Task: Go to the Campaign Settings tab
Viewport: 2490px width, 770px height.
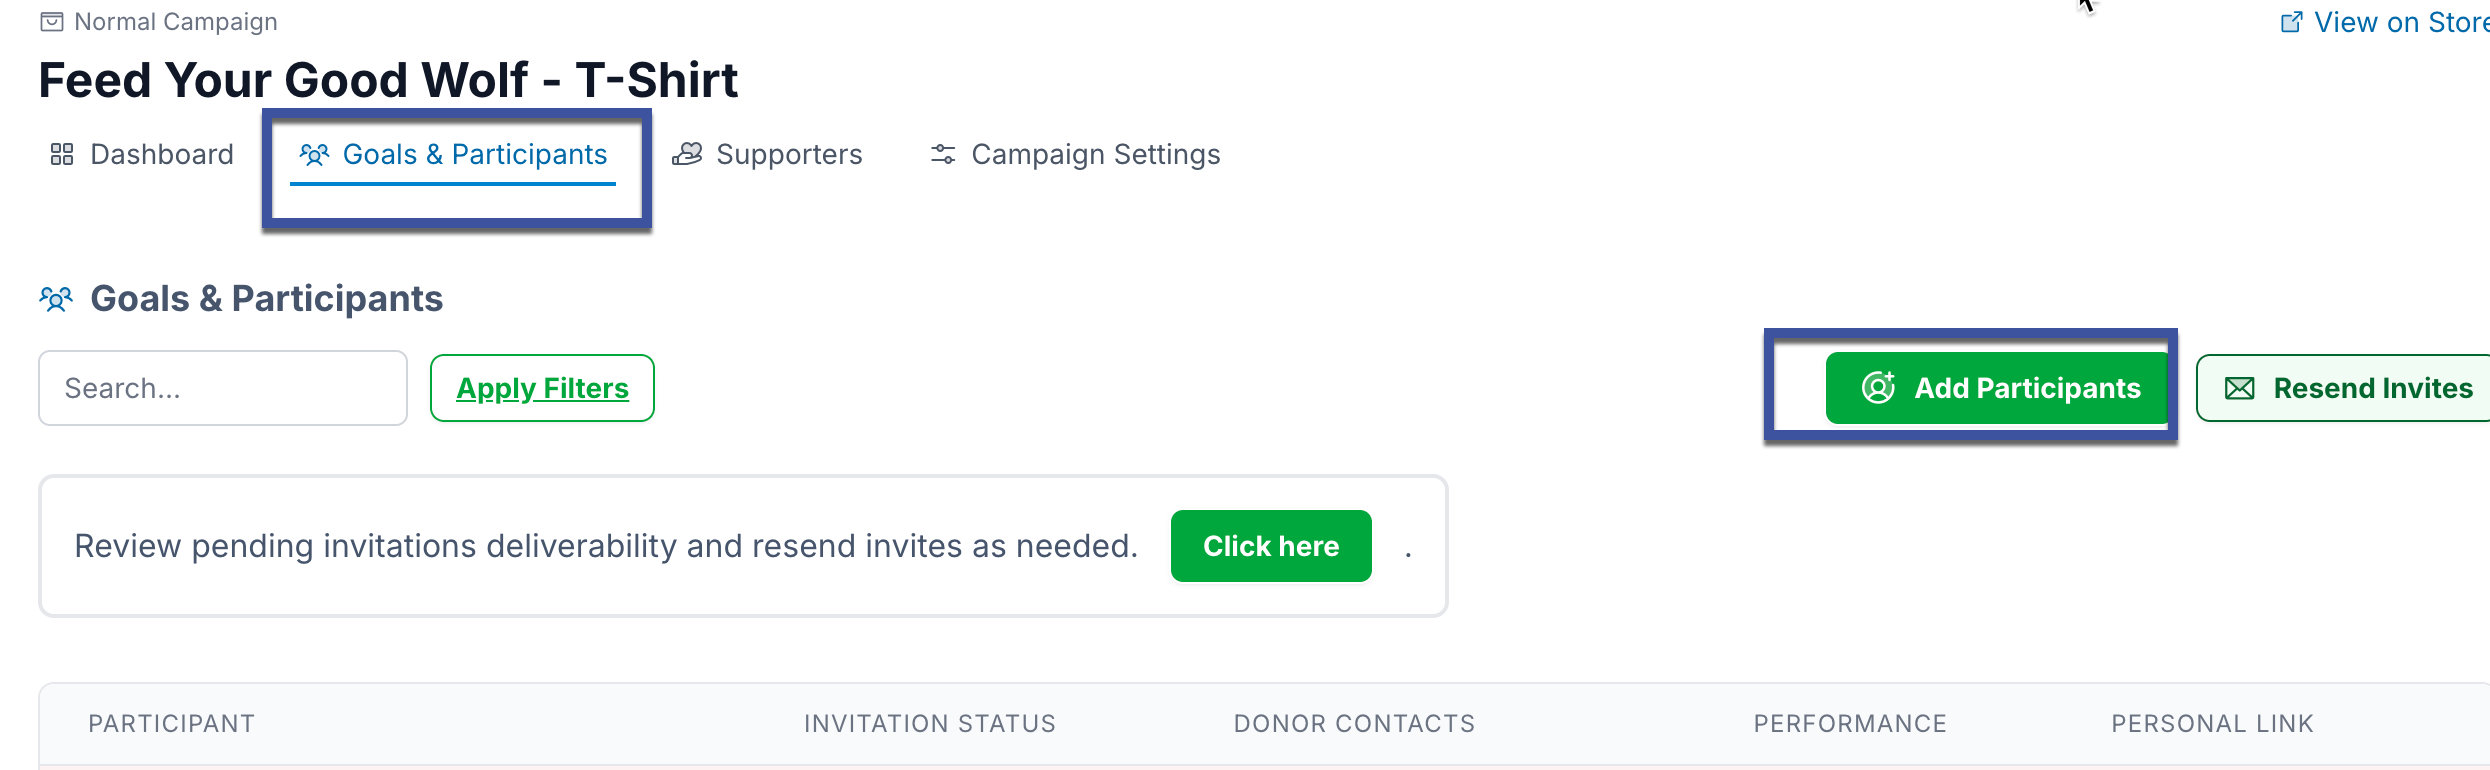Action: pos(1095,154)
